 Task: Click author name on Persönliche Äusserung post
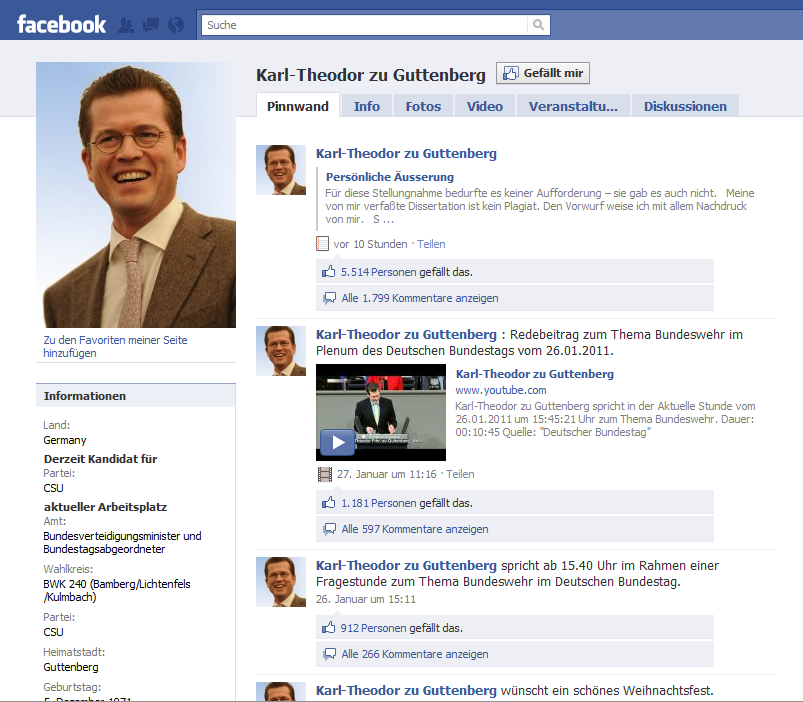pyautogui.click(x=406, y=153)
